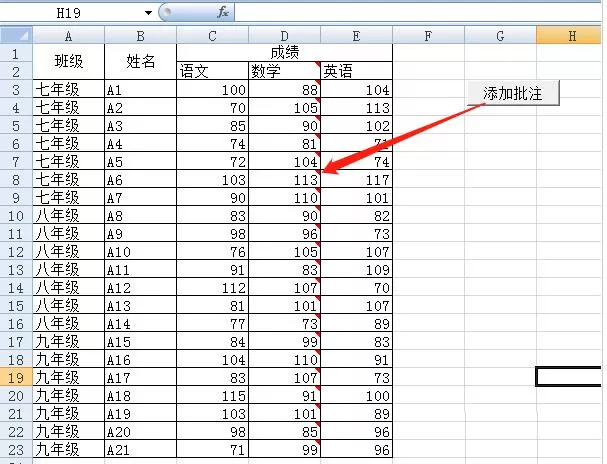
Task: Select name cell A18
Action: tap(141, 396)
